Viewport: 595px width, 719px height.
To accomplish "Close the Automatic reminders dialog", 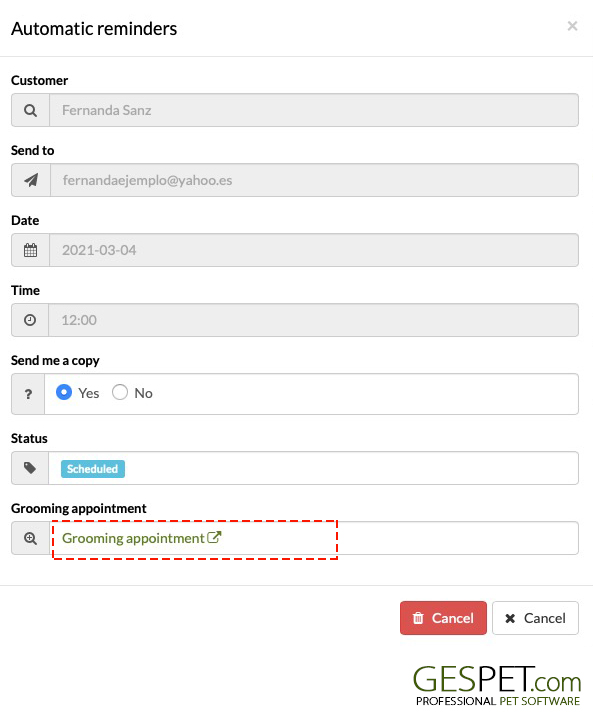I will (x=572, y=26).
